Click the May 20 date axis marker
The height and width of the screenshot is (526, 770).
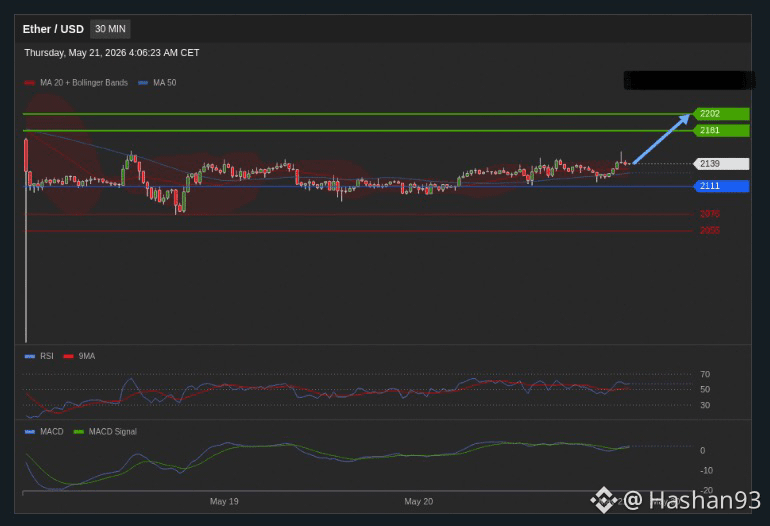coord(418,501)
